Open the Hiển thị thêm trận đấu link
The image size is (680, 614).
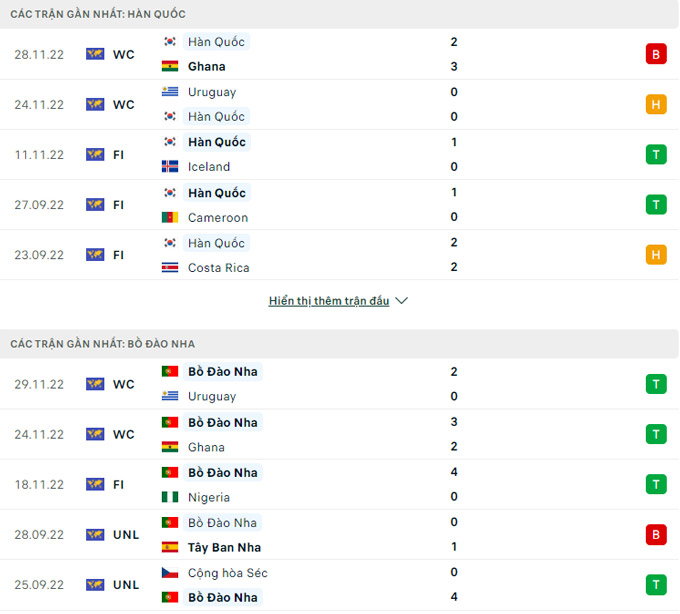(x=329, y=301)
